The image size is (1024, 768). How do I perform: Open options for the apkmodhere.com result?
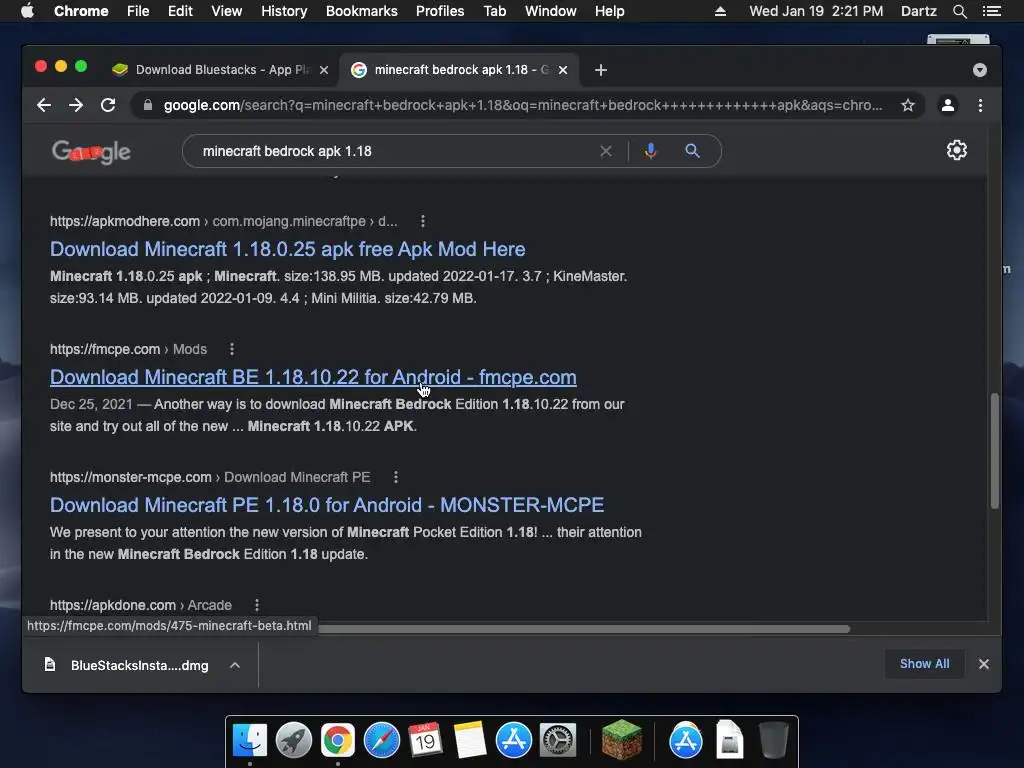(x=423, y=221)
